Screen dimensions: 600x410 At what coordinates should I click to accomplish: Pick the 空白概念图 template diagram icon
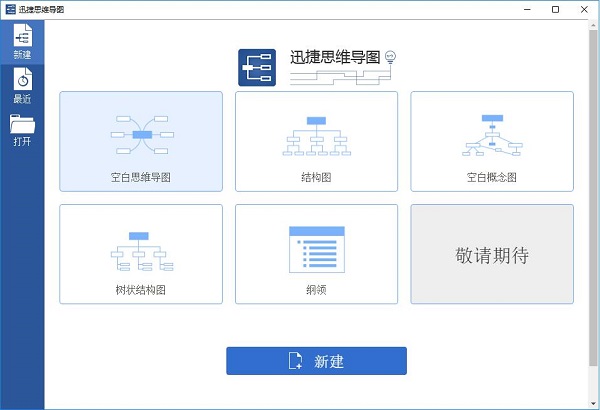[x=492, y=136]
